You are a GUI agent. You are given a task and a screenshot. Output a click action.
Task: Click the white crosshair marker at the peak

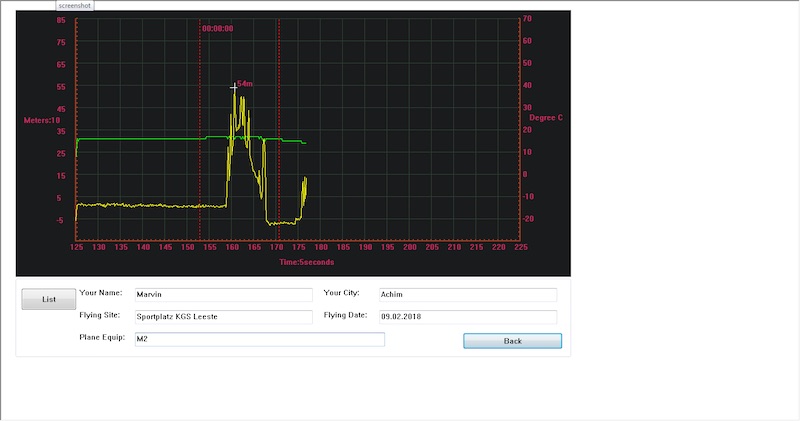(x=234, y=87)
